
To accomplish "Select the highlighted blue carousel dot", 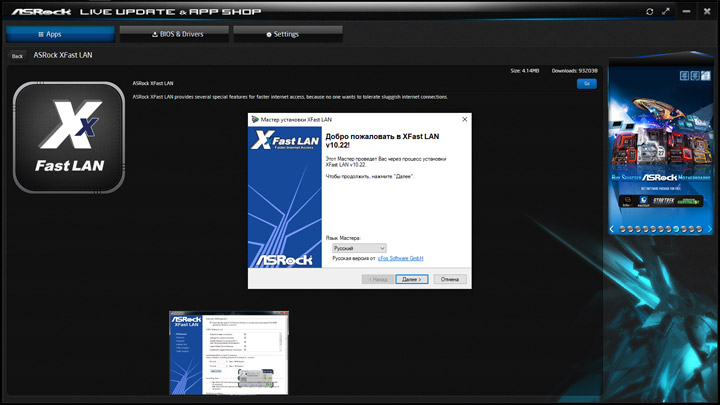I will [x=676, y=229].
